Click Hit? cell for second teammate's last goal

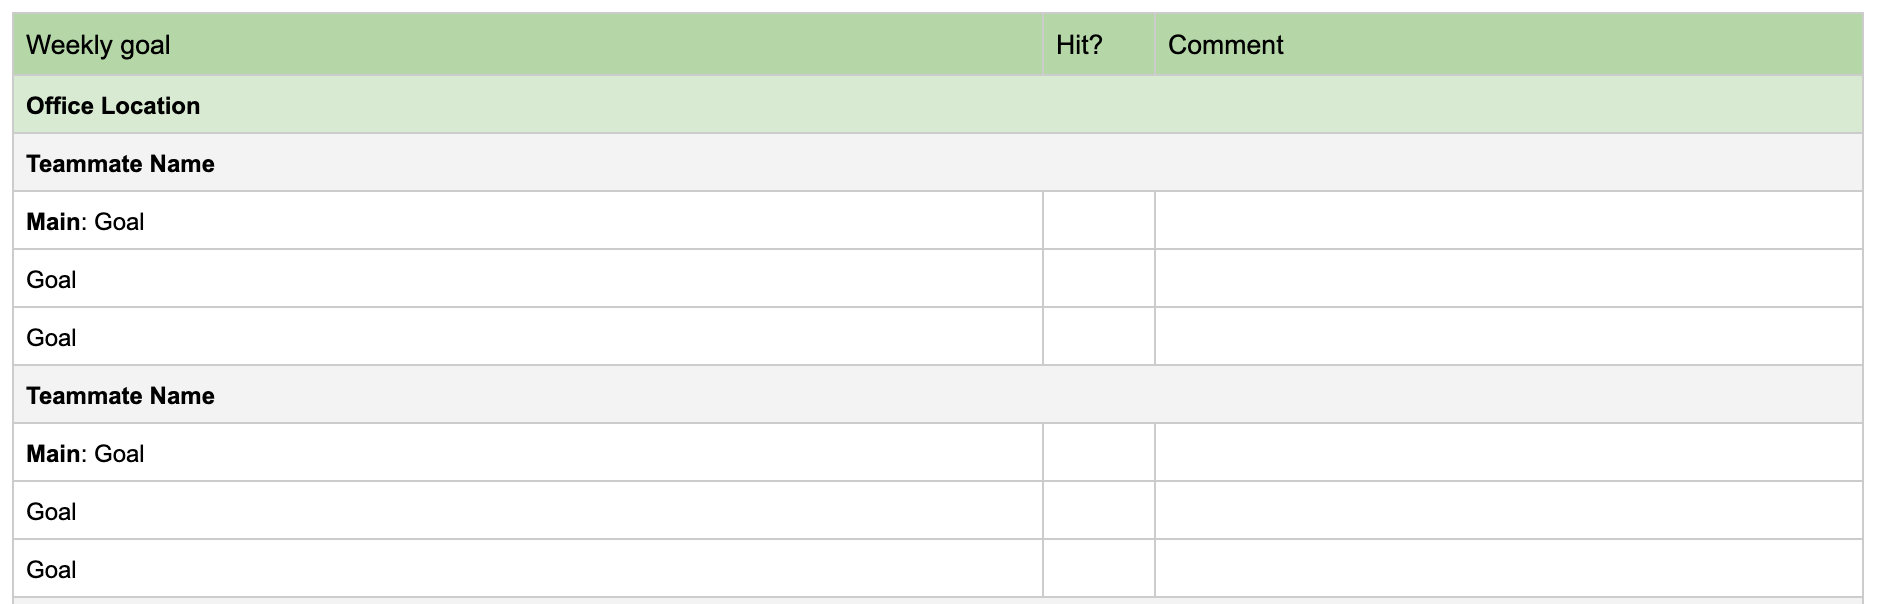1098,569
